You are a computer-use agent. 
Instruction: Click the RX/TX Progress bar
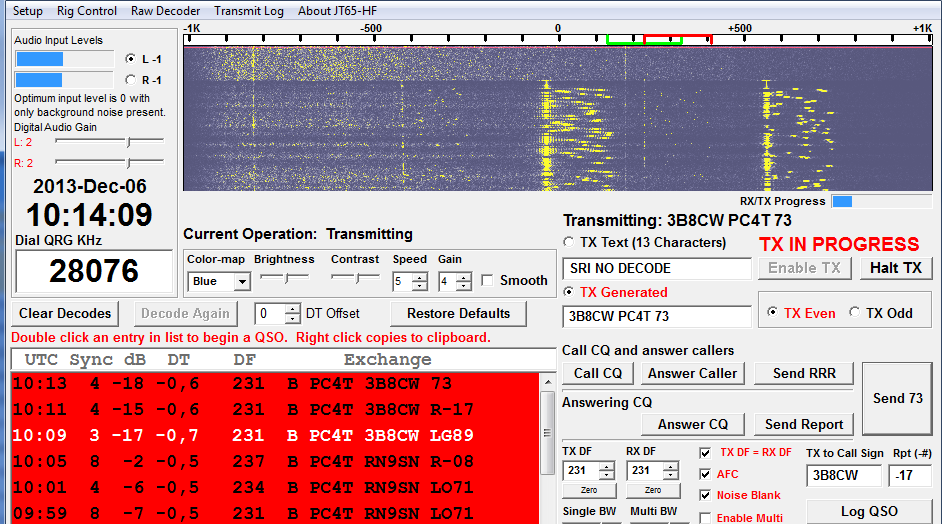click(x=881, y=201)
